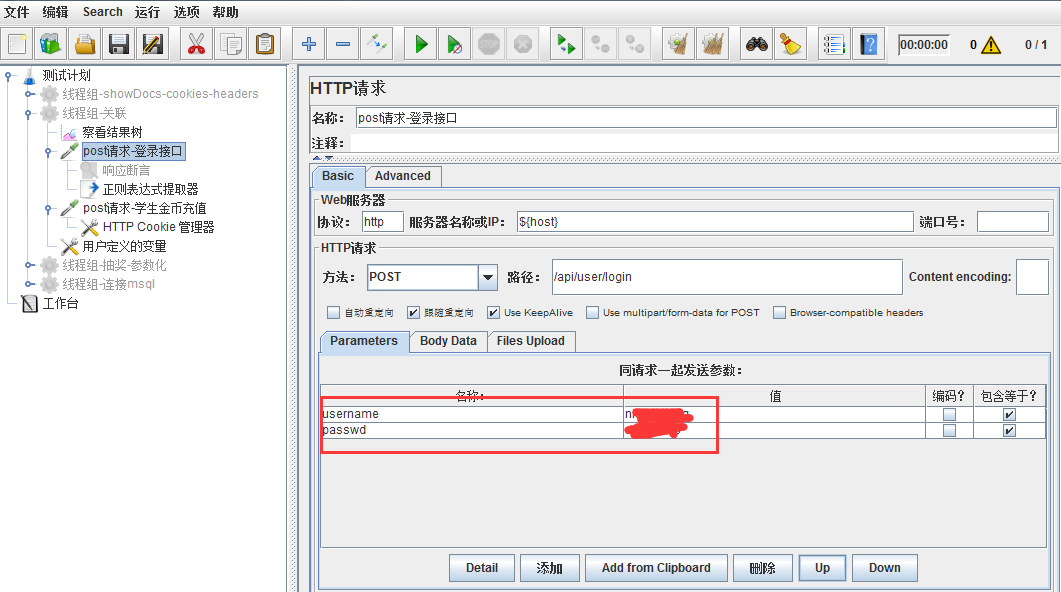The image size is (1061, 592).
Task: Click the Shutdown test icon
Action: coord(522,45)
